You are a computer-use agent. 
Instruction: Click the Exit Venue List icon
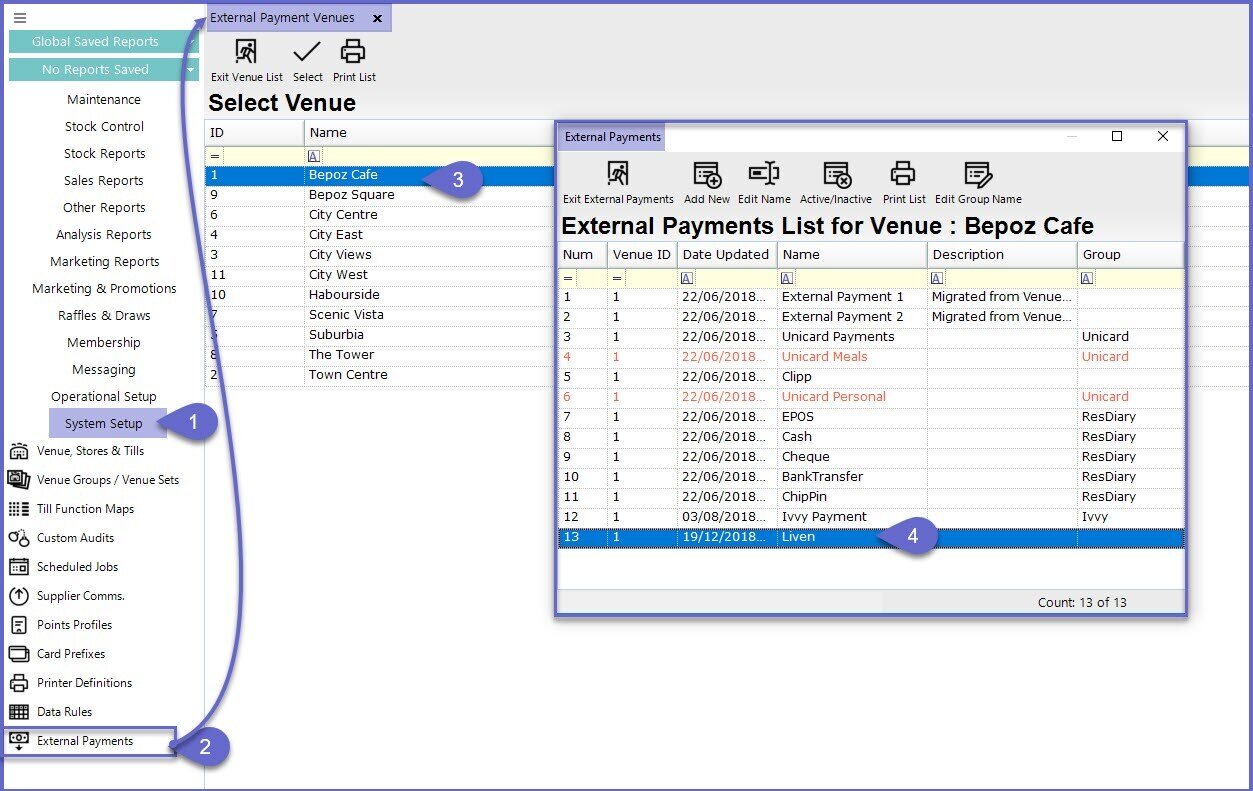(246, 53)
